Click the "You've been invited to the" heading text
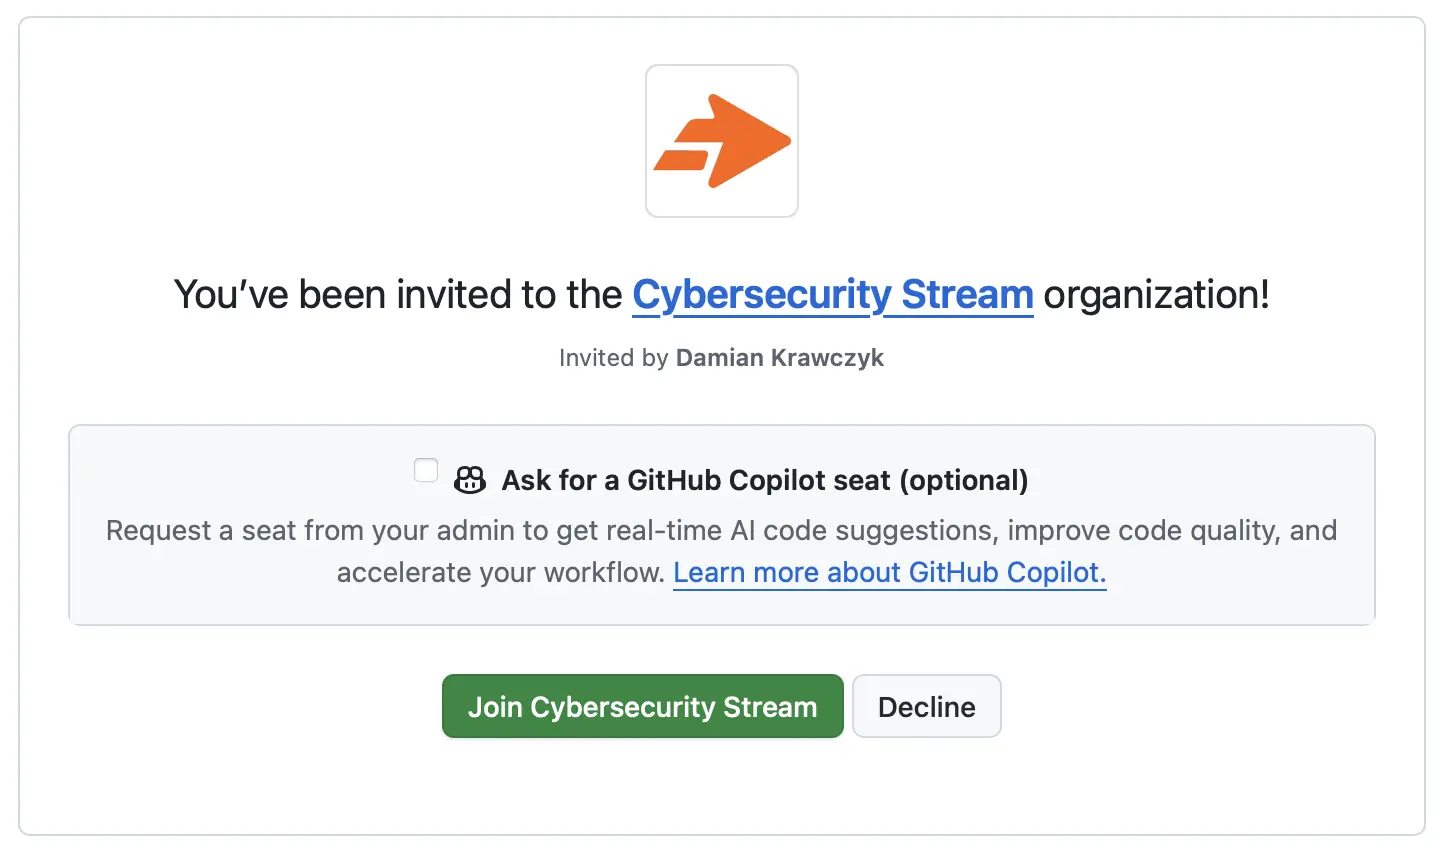The width and height of the screenshot is (1450, 864). pos(398,294)
